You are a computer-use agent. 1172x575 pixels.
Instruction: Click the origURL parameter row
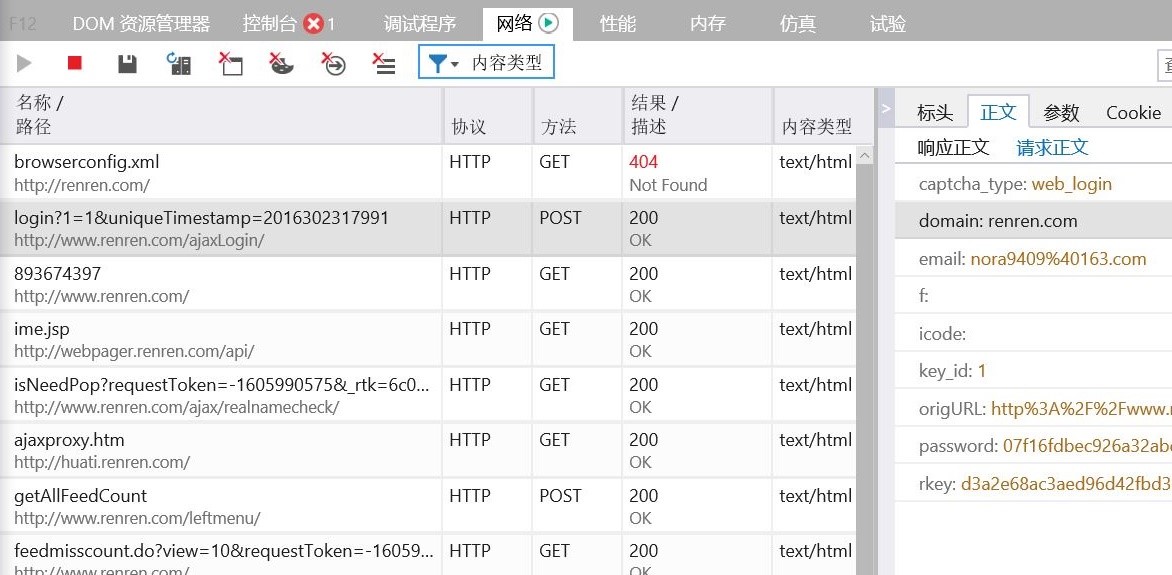click(1033, 408)
